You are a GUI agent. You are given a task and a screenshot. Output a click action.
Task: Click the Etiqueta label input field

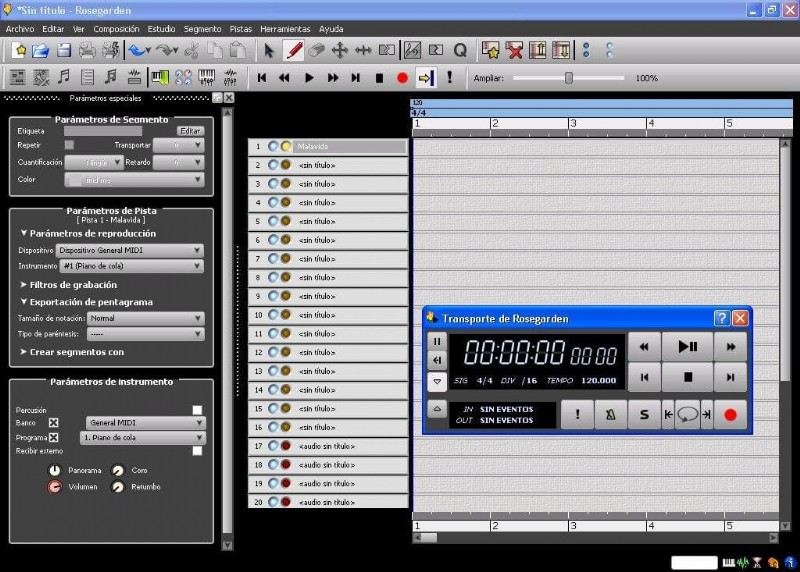point(103,131)
